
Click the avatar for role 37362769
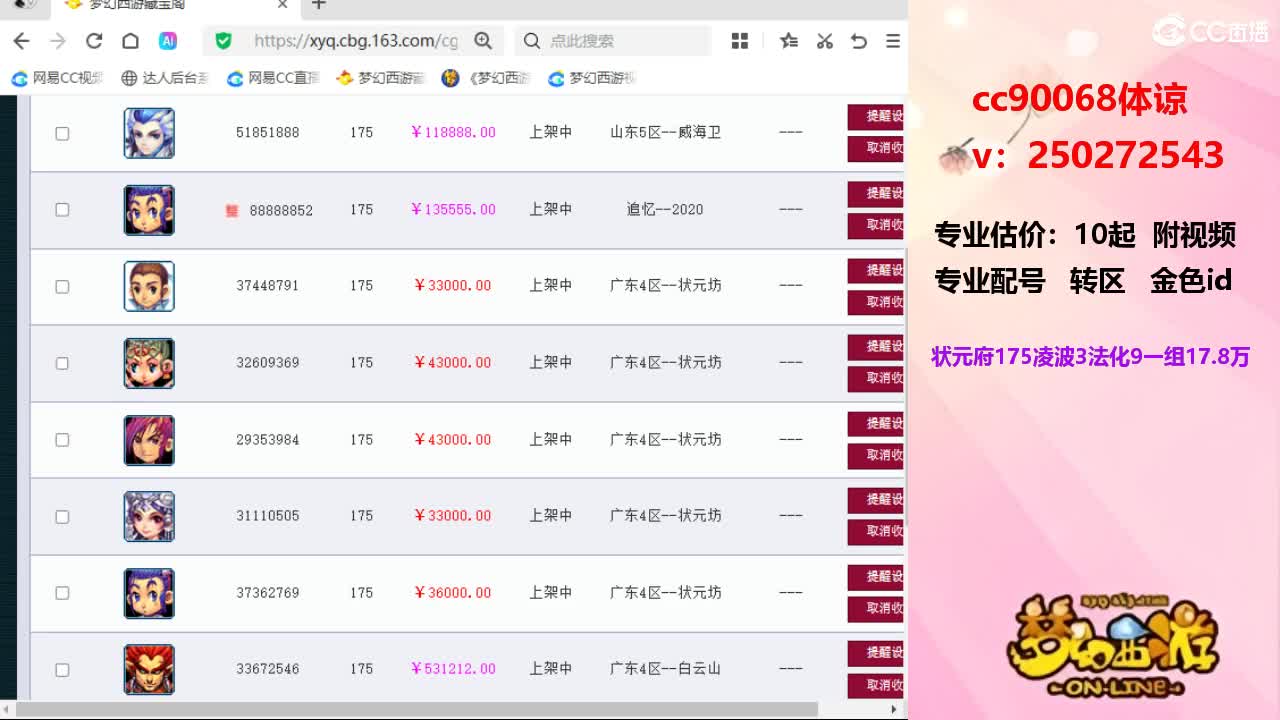pyautogui.click(x=149, y=593)
